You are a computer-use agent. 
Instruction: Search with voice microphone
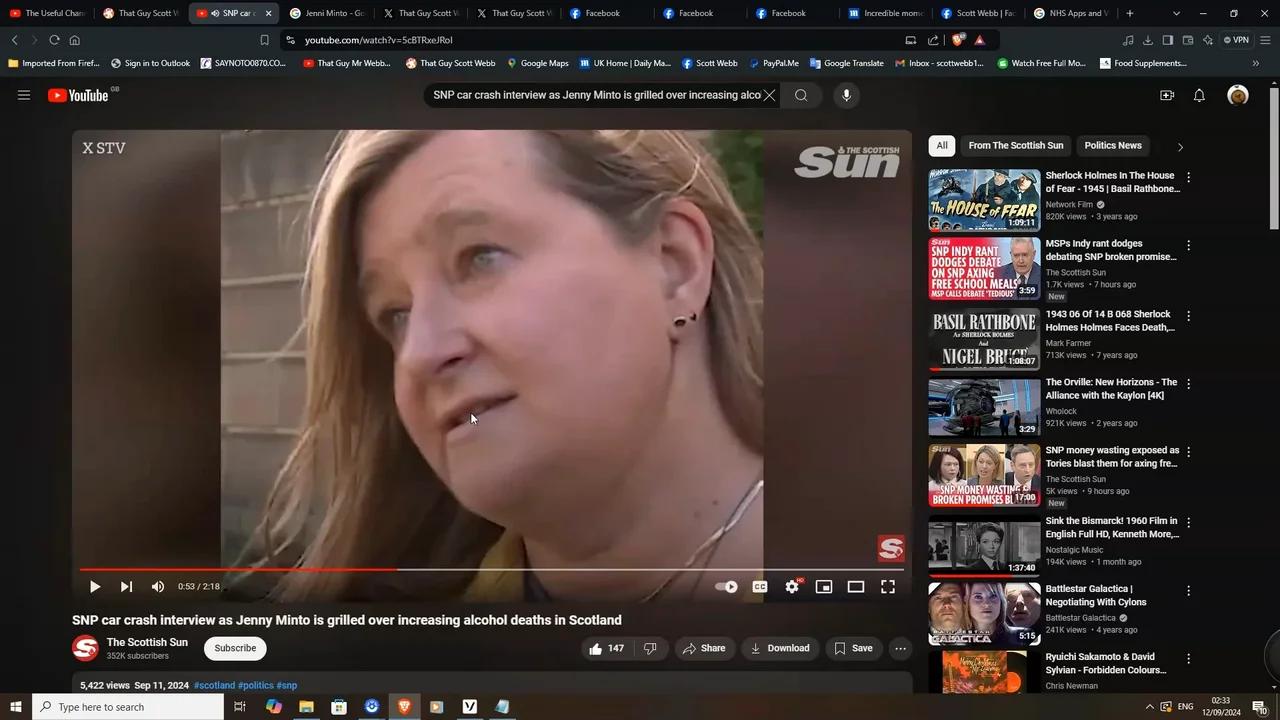click(846, 95)
